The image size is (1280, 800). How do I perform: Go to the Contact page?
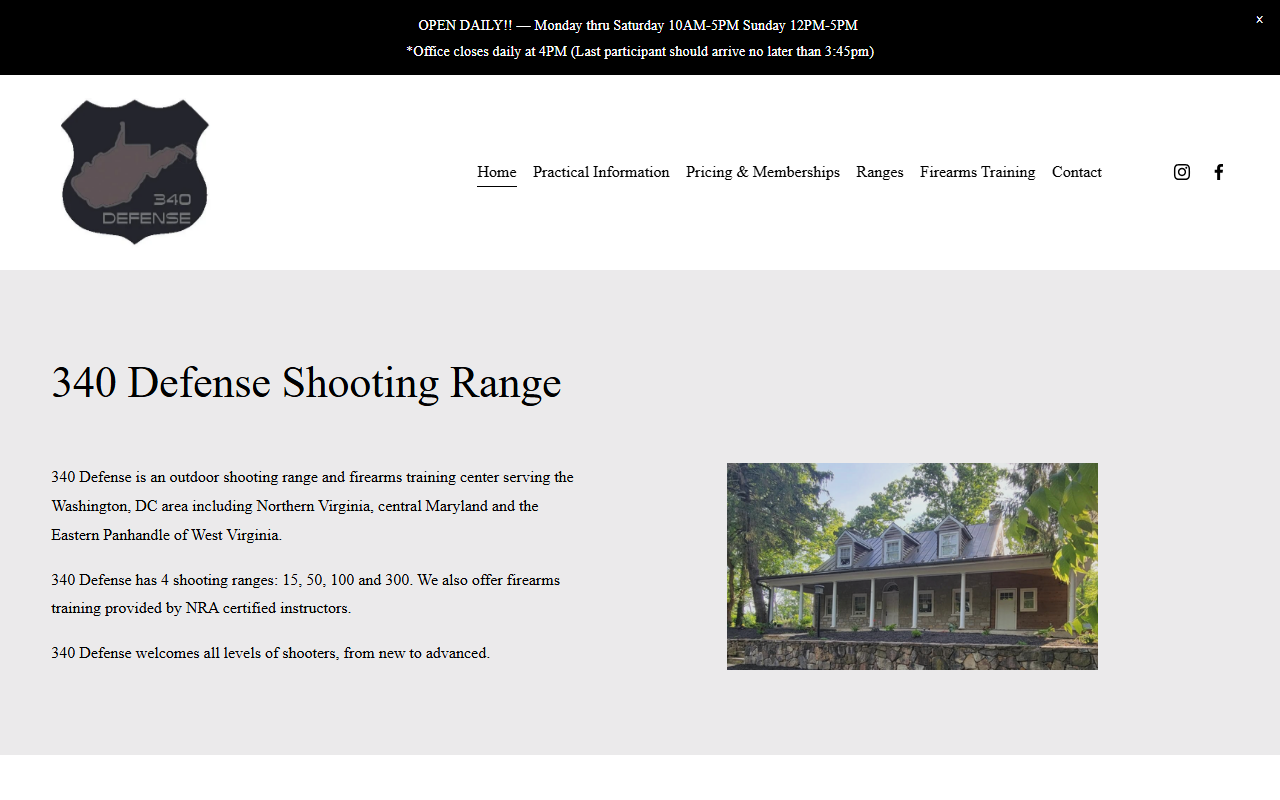point(1077,172)
